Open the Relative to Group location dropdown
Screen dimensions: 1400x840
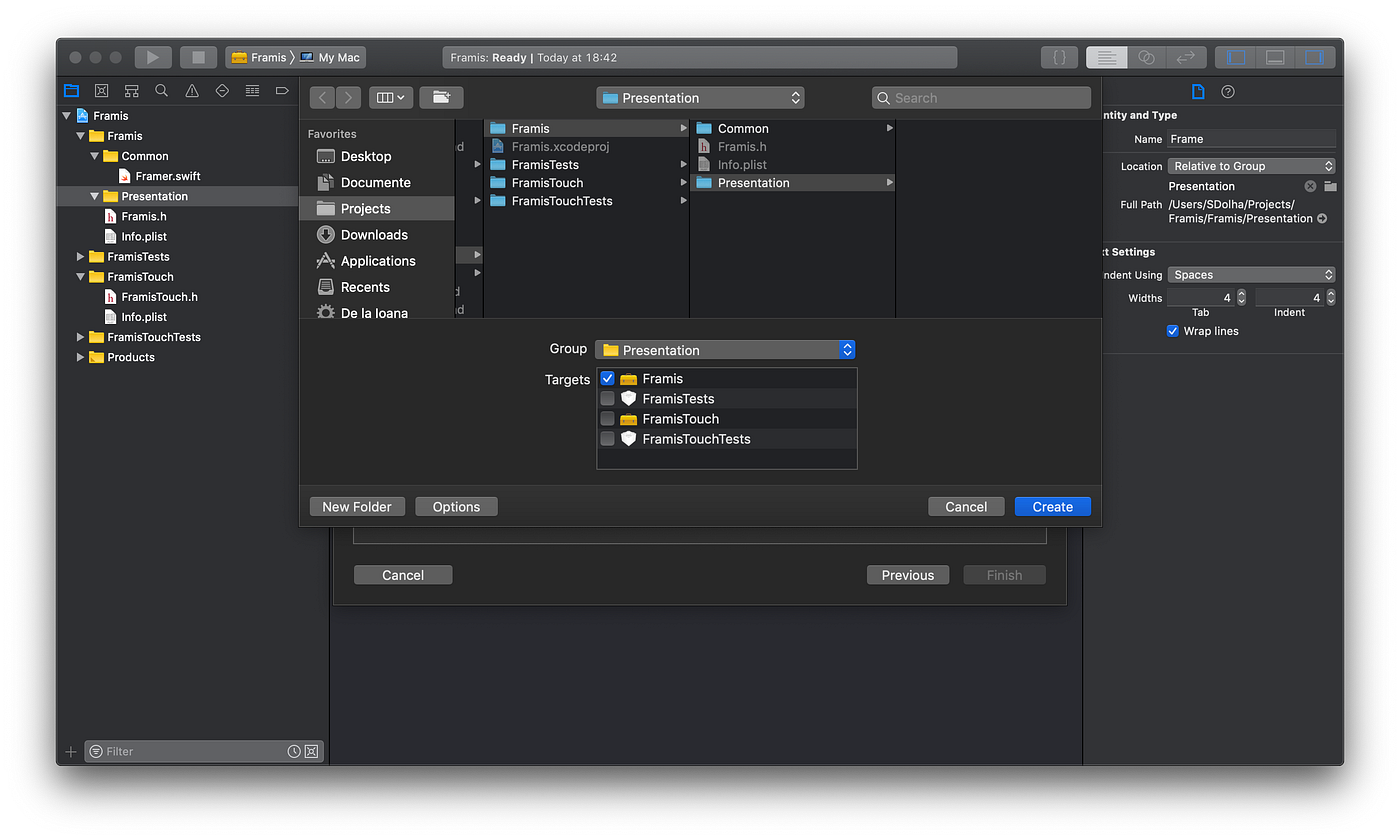1251,165
